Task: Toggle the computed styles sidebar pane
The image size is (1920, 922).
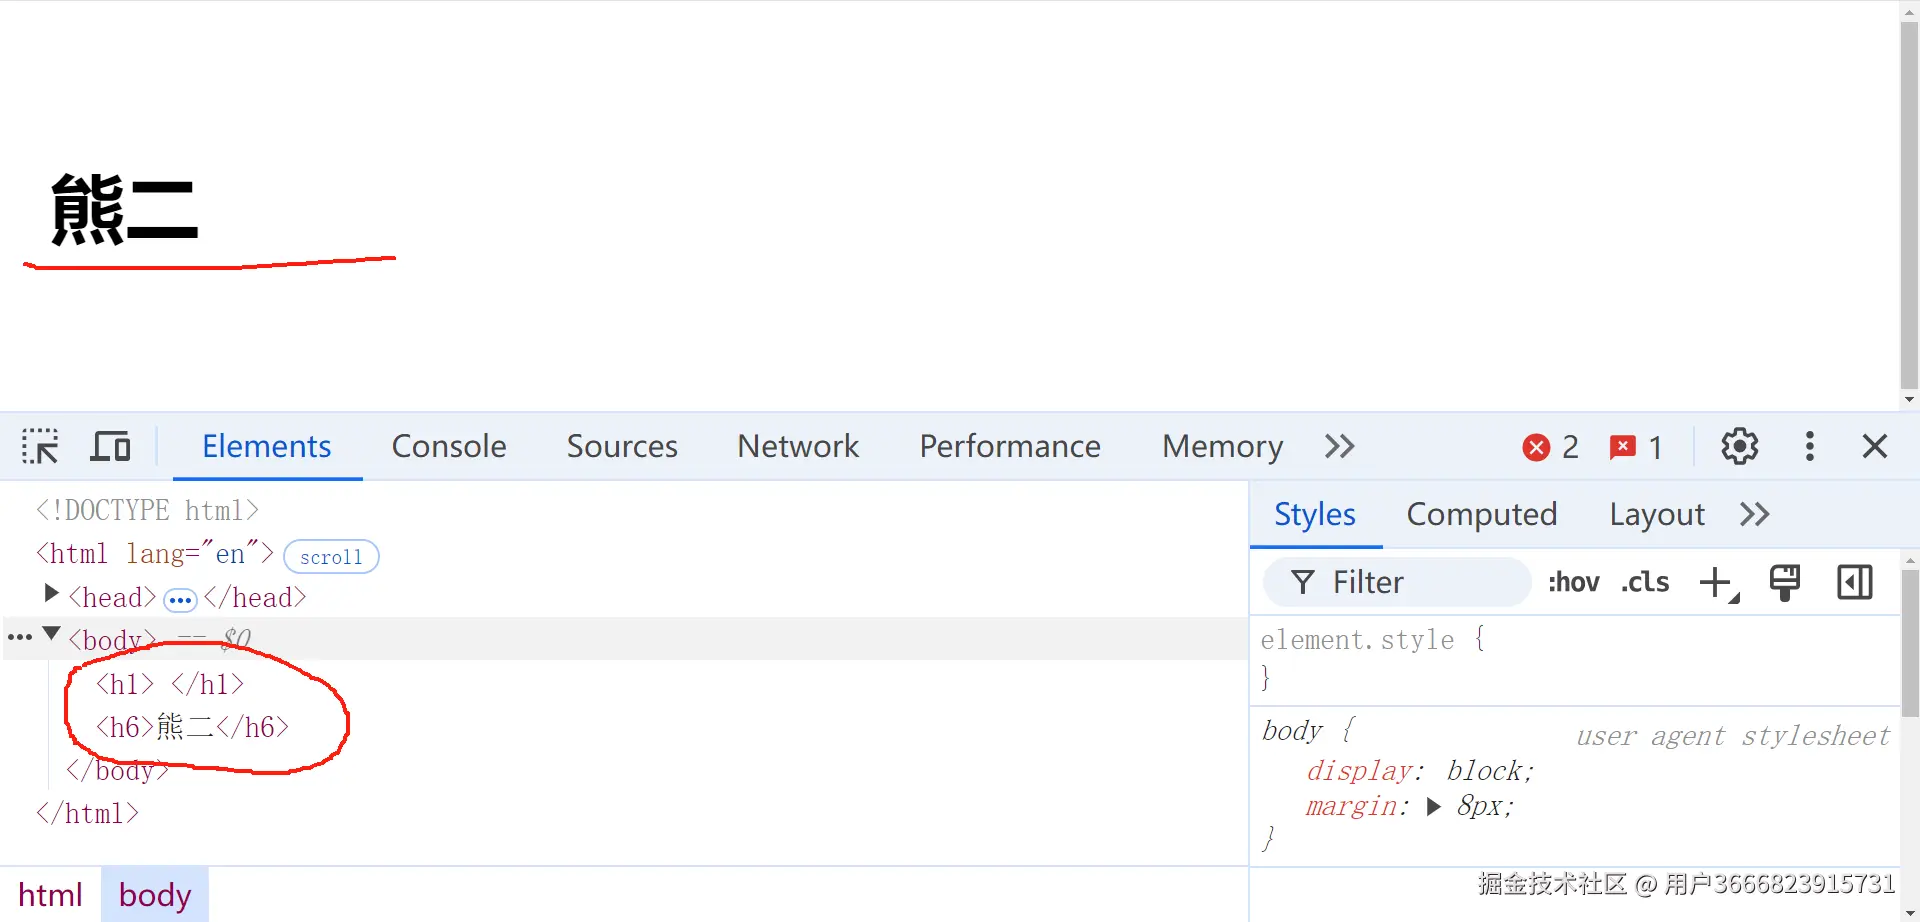Action: click(1854, 582)
